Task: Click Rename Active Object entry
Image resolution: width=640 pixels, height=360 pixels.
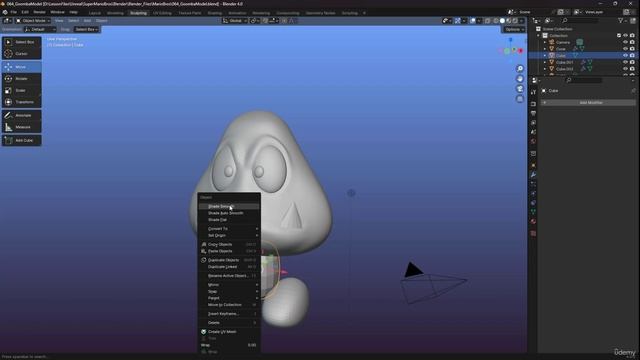Action: (x=229, y=276)
